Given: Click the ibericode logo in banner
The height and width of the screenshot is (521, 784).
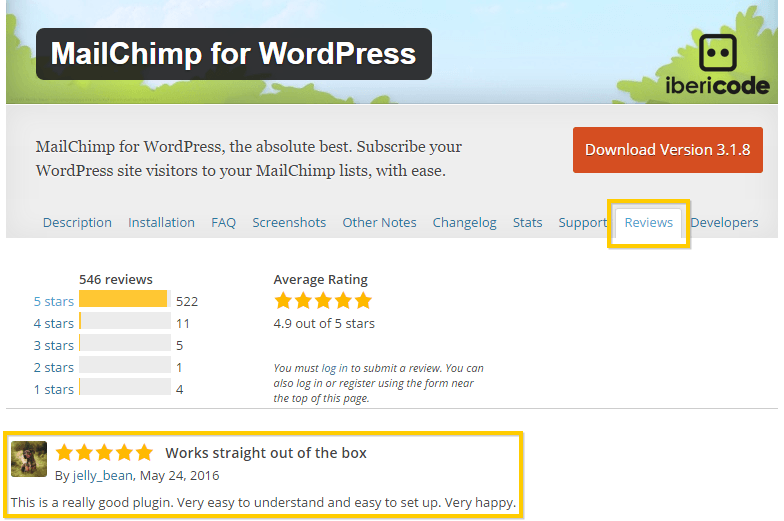Looking at the screenshot, I should [x=718, y=65].
